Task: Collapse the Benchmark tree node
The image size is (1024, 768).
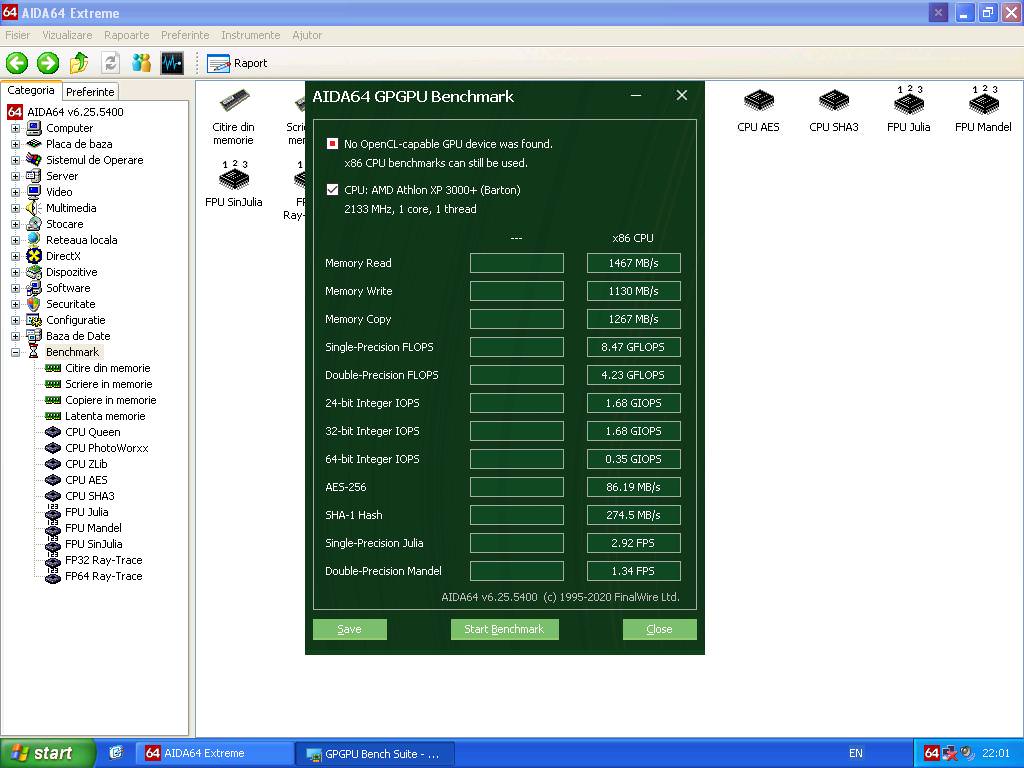Action: tap(15, 352)
